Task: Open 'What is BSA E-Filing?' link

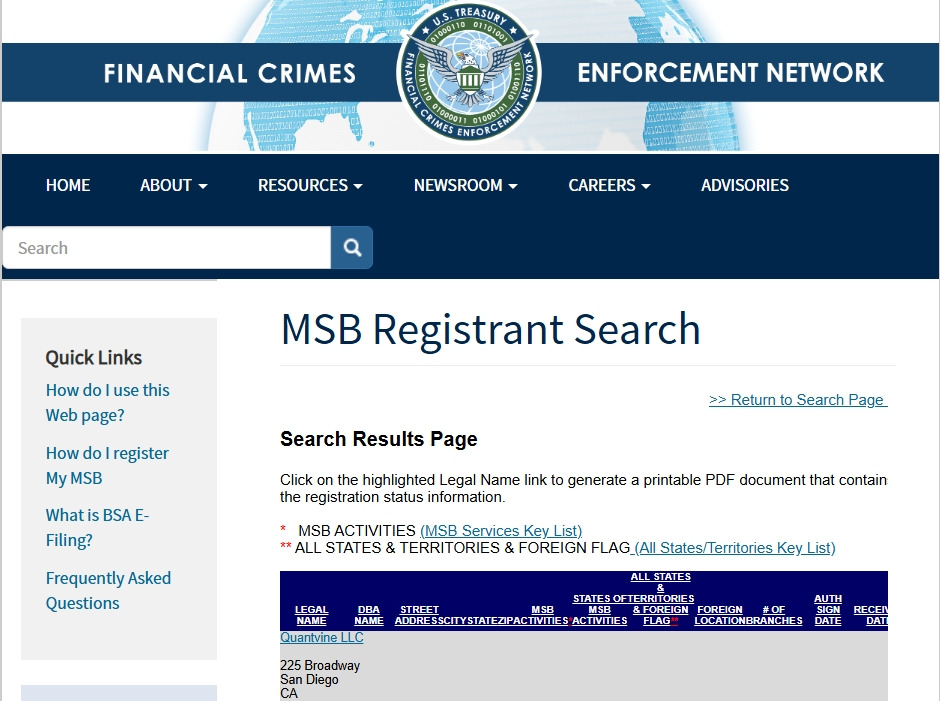Action: point(97,528)
